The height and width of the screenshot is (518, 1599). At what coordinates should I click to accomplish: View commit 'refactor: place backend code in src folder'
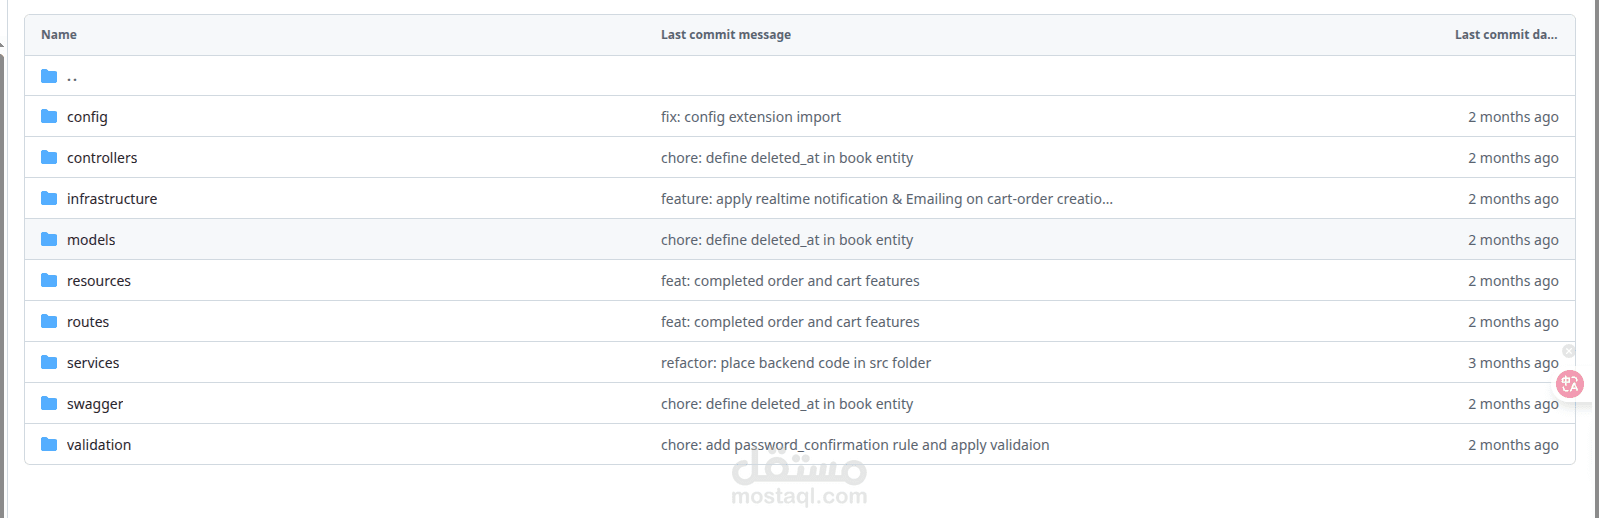point(795,363)
